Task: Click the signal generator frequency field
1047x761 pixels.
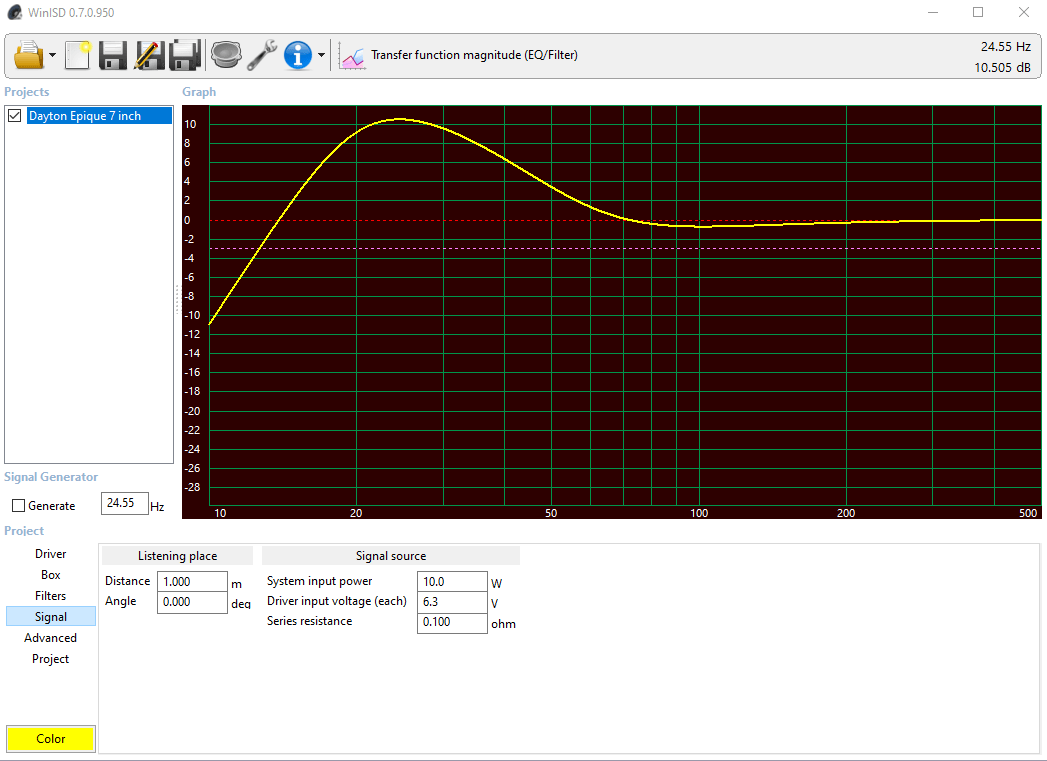Action: click(x=124, y=503)
